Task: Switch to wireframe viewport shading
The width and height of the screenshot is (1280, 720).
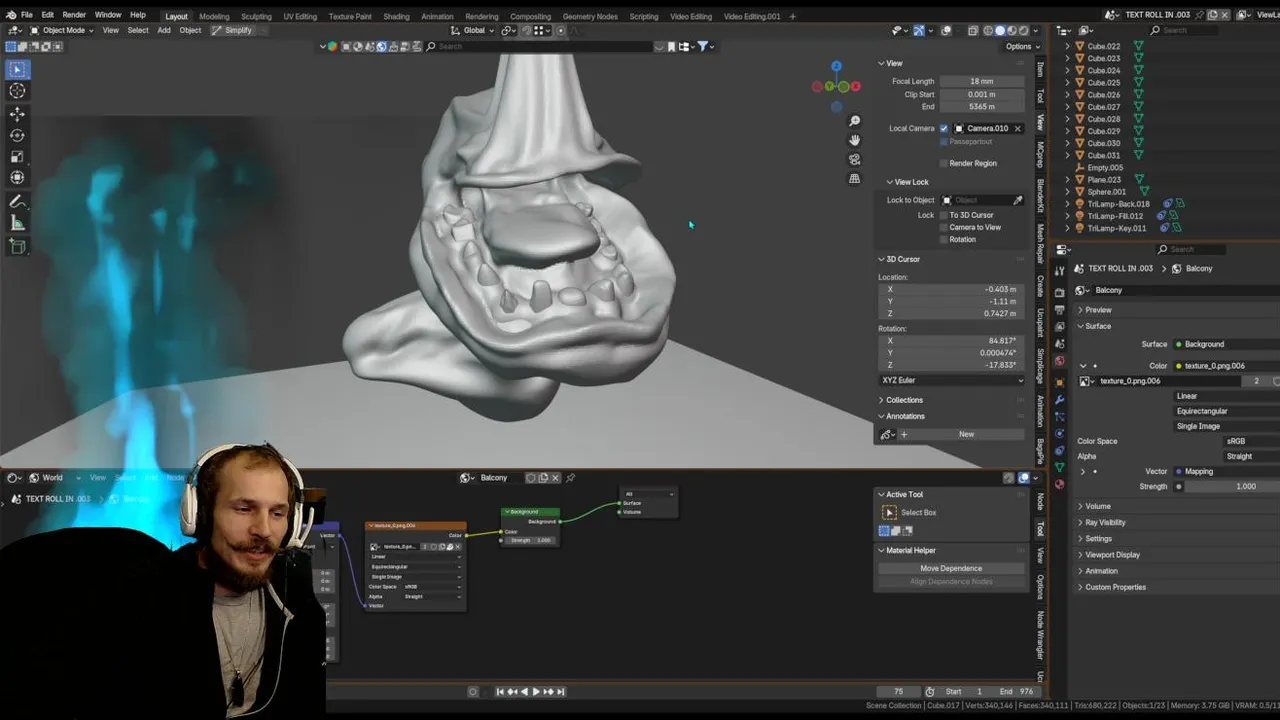Action: tap(987, 30)
